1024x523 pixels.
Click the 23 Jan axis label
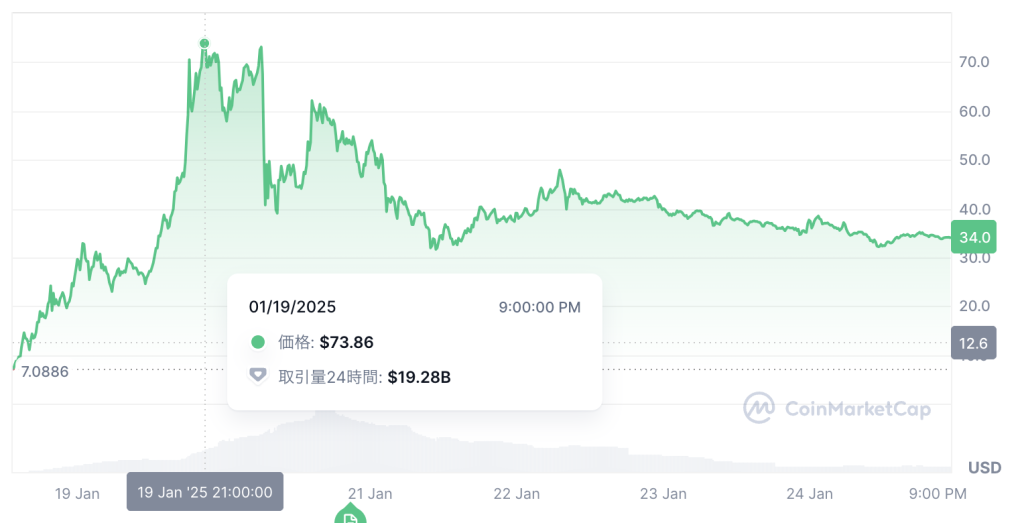(x=664, y=493)
